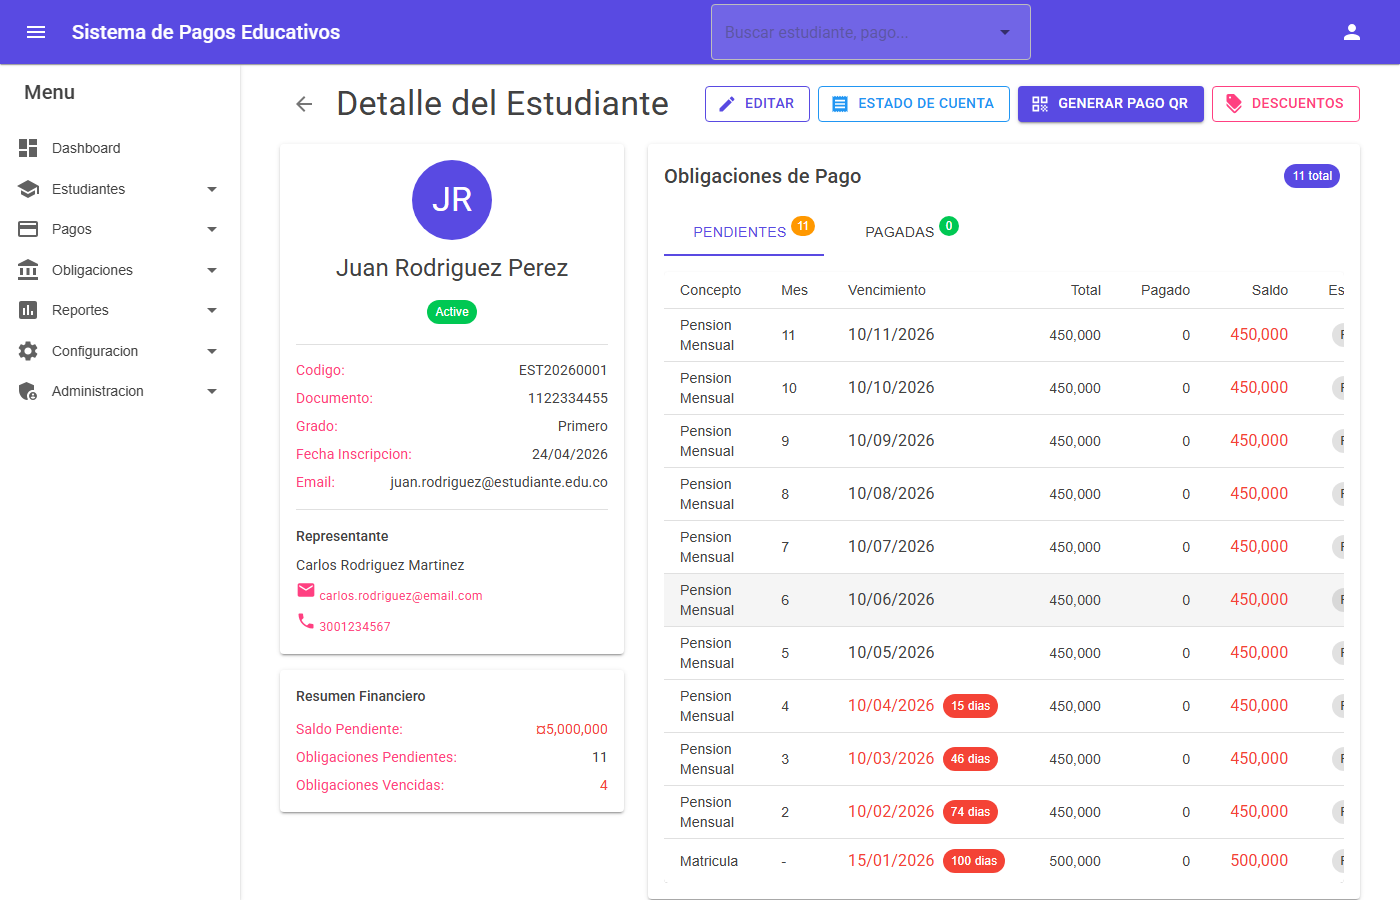Viewport: 1400px width, 900px height.
Task: Expand the Obligaciones submenu arrow
Action: [x=212, y=270]
